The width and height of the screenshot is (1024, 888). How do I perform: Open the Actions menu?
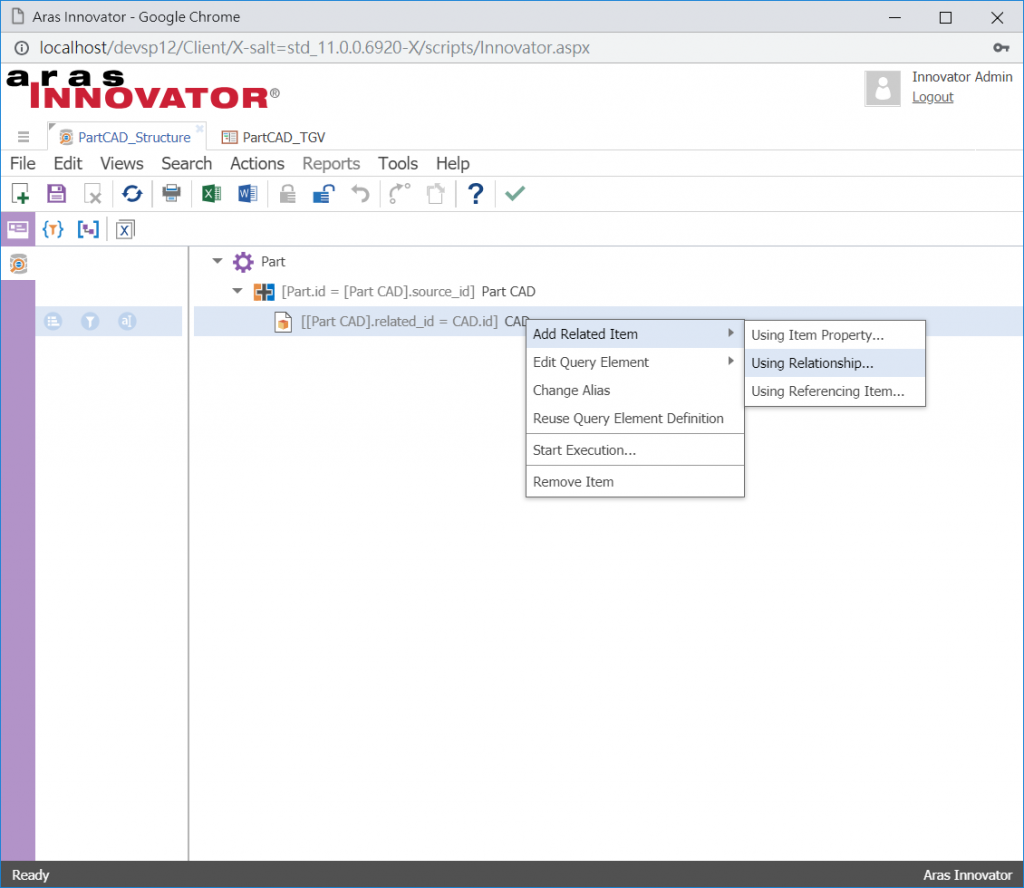pyautogui.click(x=257, y=163)
